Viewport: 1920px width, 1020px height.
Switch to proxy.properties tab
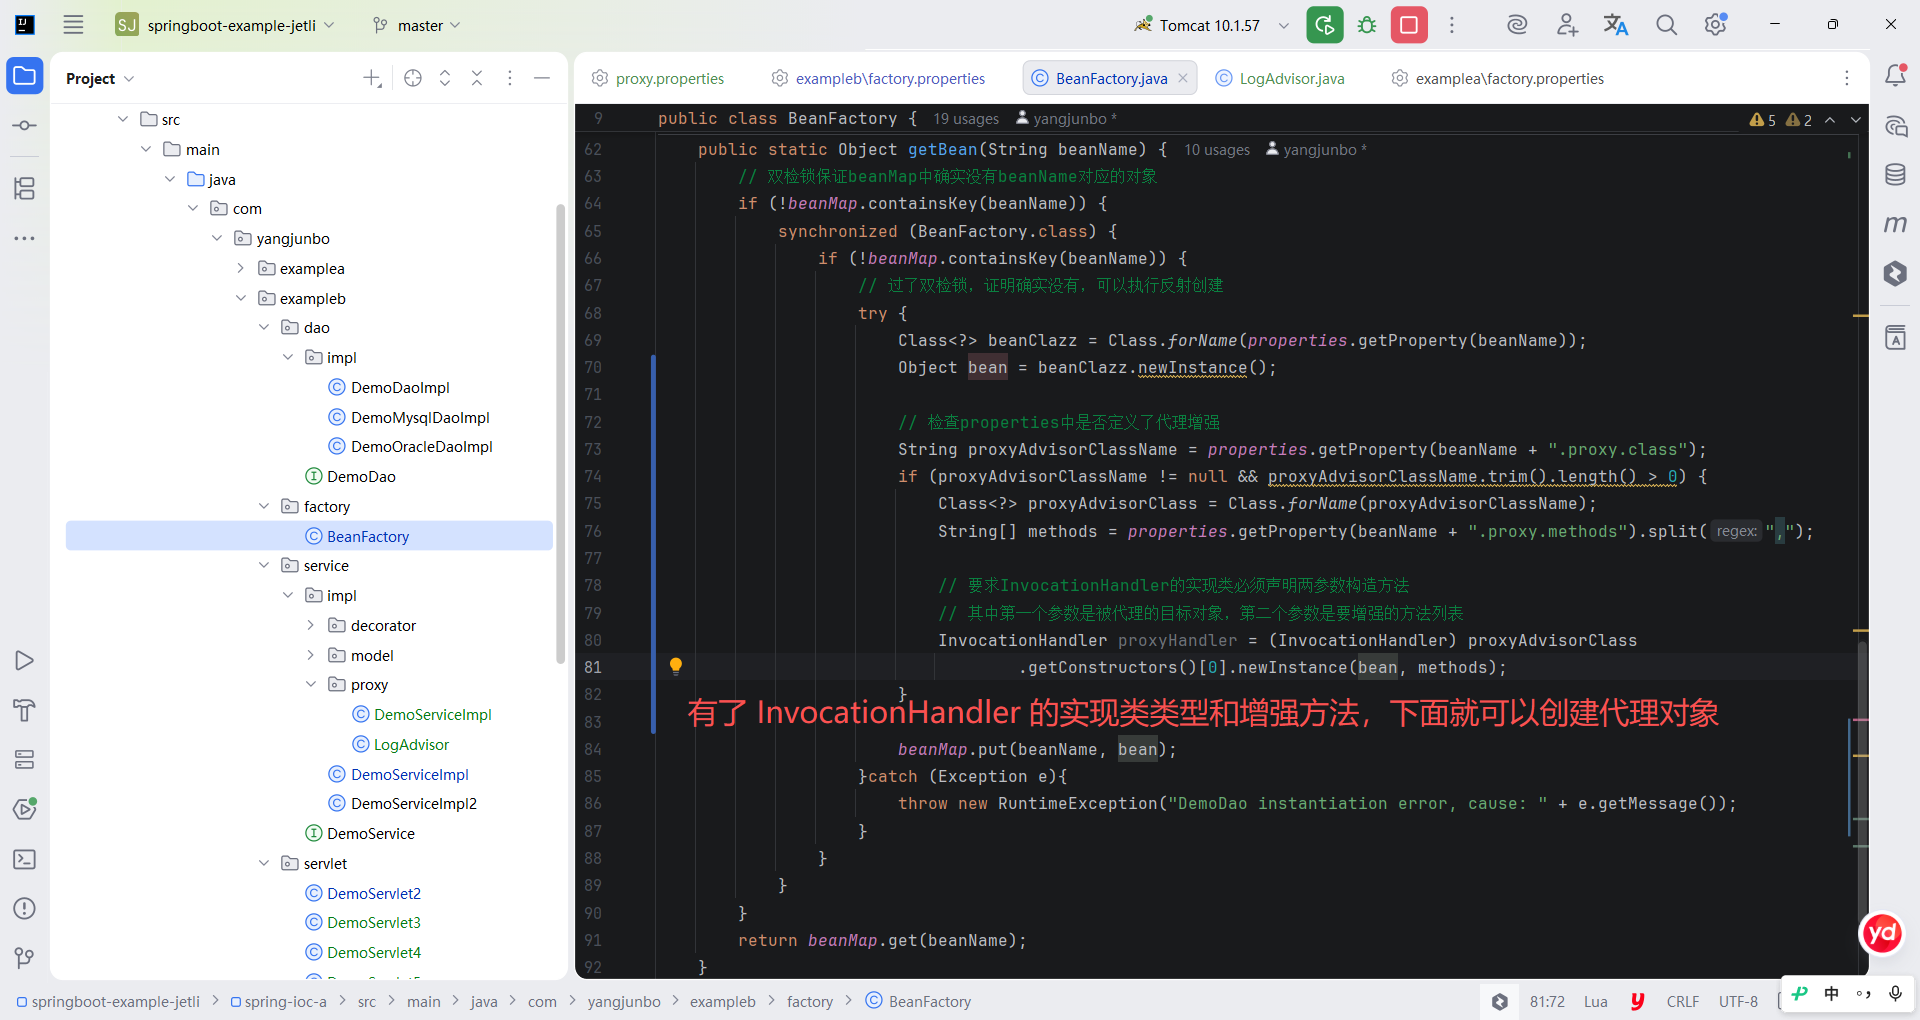[658, 78]
